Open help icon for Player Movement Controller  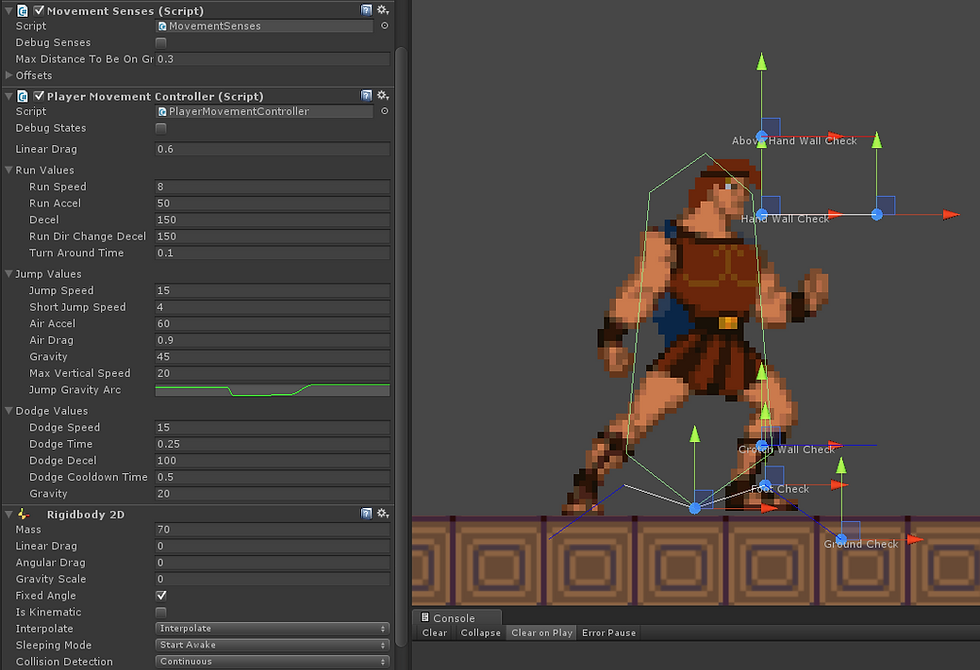coord(366,96)
